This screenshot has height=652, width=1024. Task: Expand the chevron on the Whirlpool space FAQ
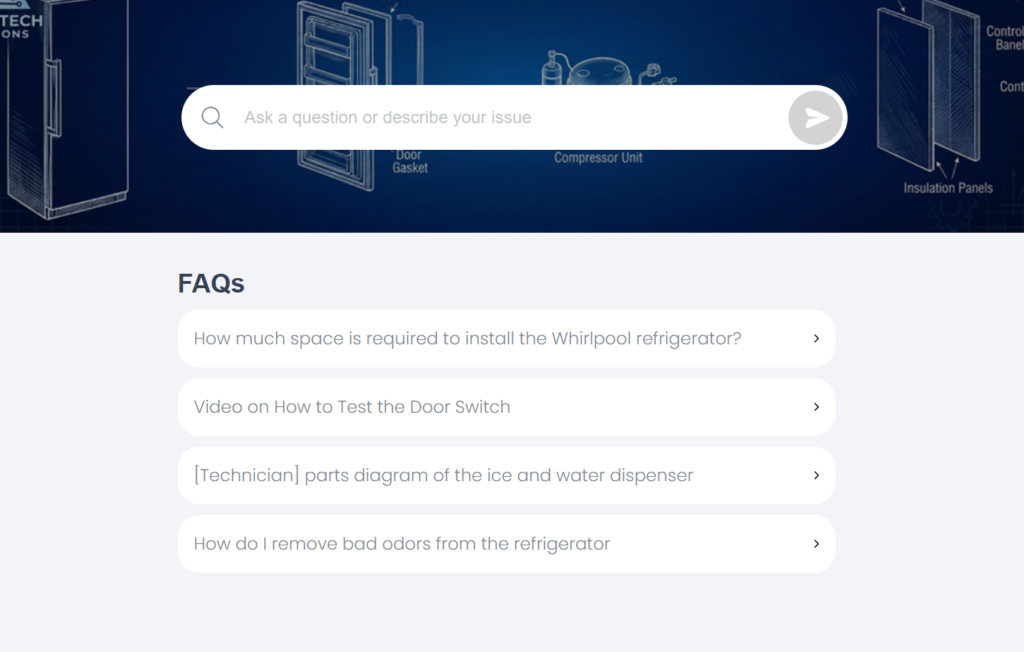click(x=816, y=339)
